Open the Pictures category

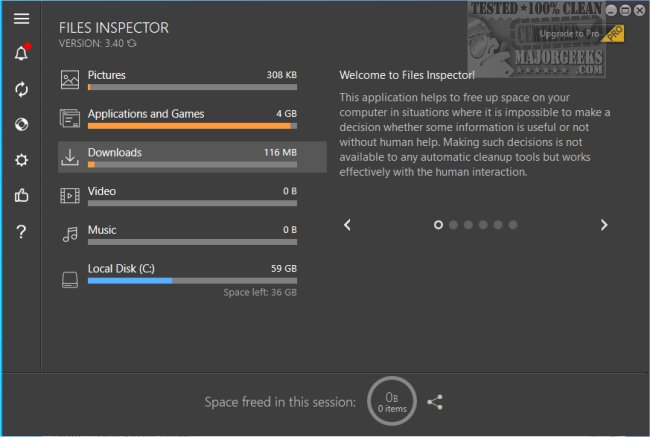point(192,80)
